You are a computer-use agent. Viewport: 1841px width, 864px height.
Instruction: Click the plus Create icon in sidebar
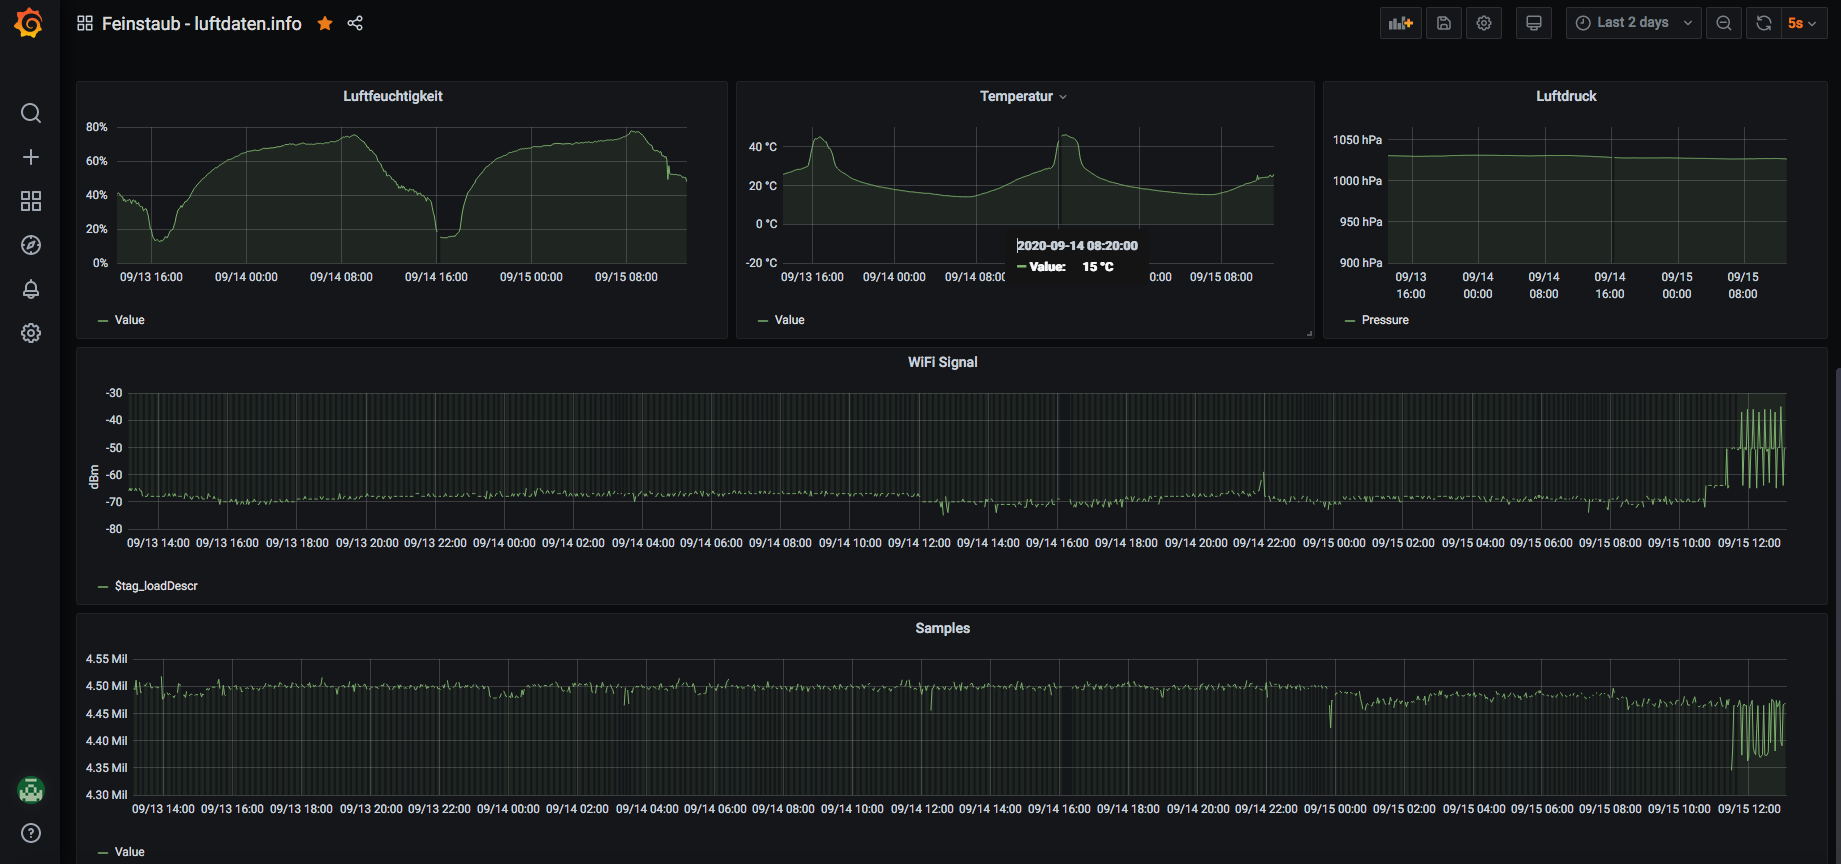point(31,157)
